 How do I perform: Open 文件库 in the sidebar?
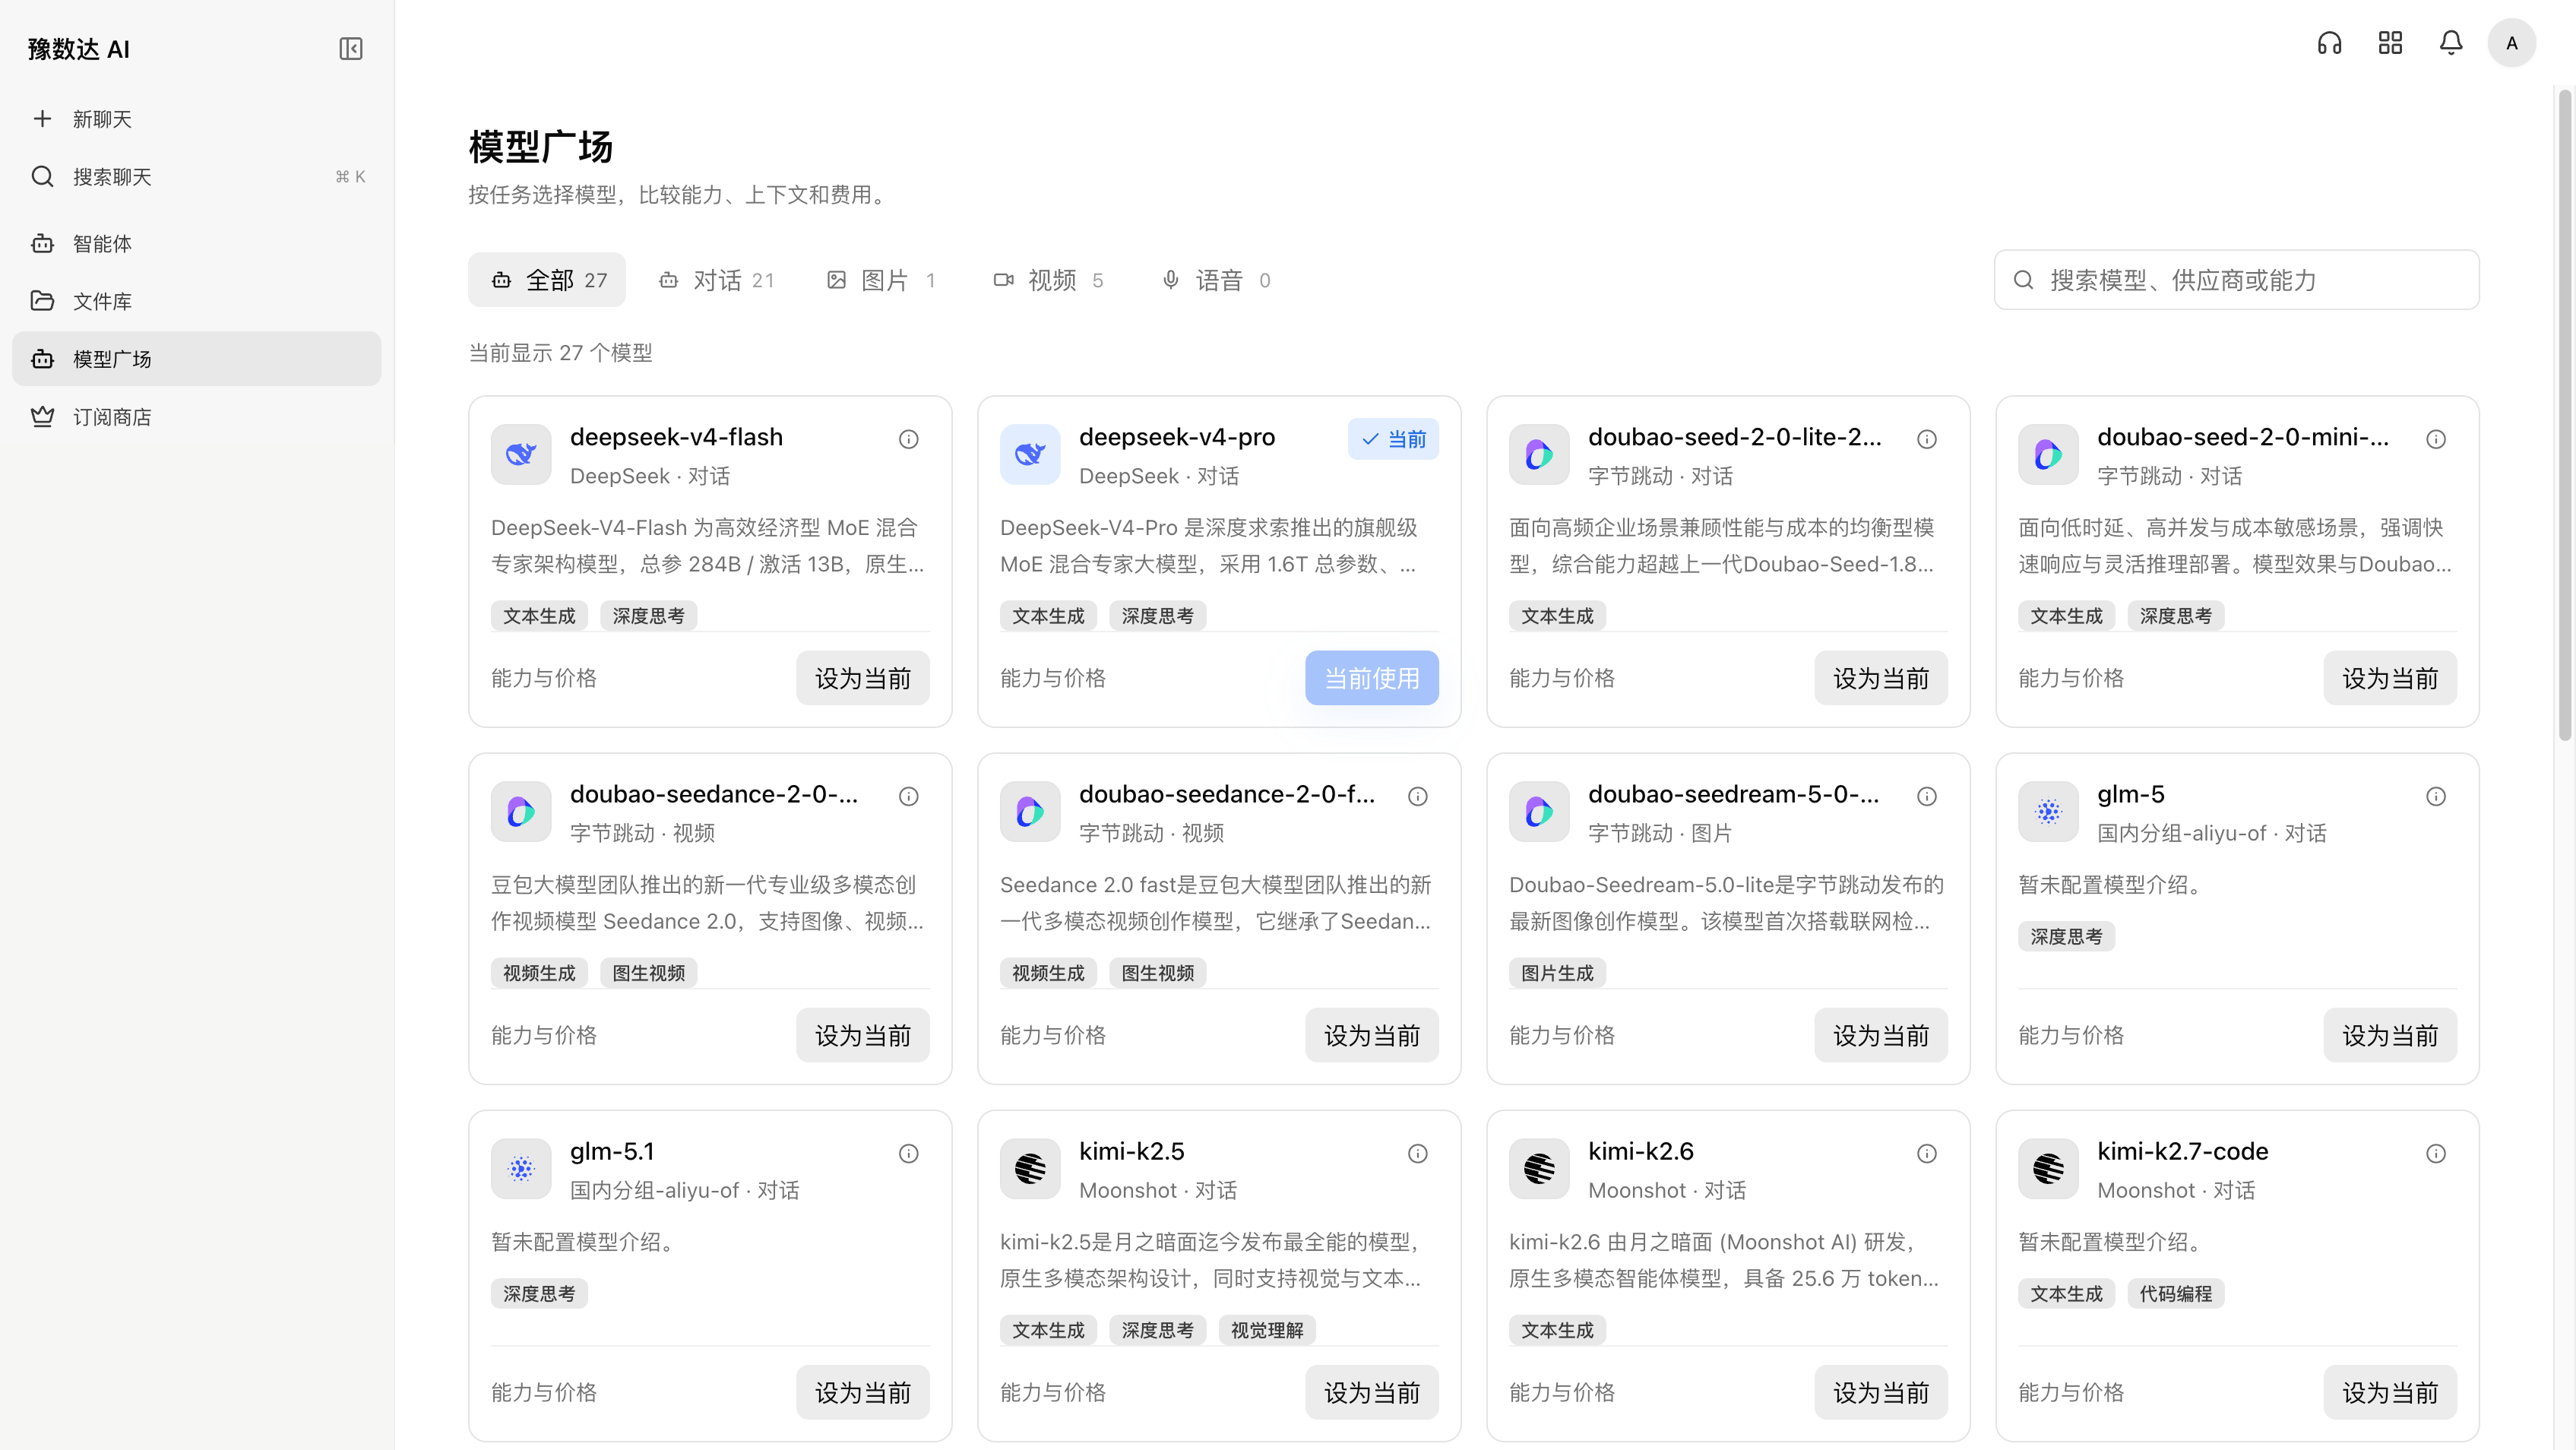coord(196,302)
